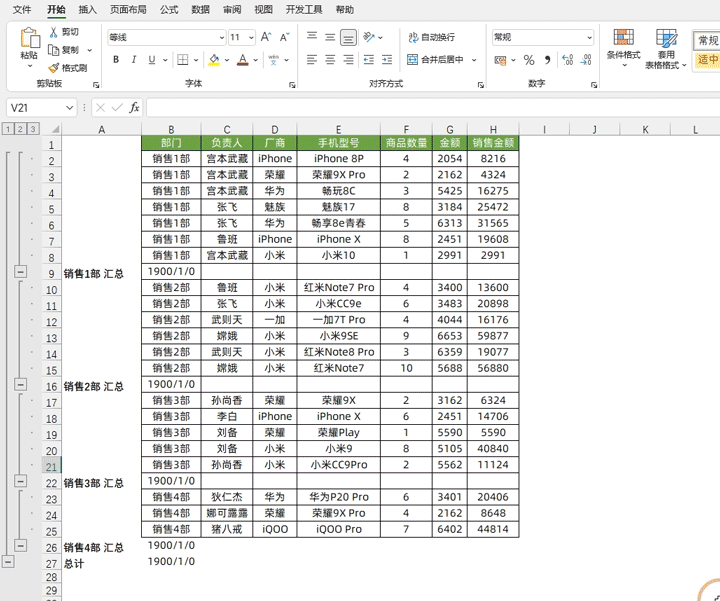This screenshot has width=720, height=601.
Task: Apply italic formatting
Action: 134,60
